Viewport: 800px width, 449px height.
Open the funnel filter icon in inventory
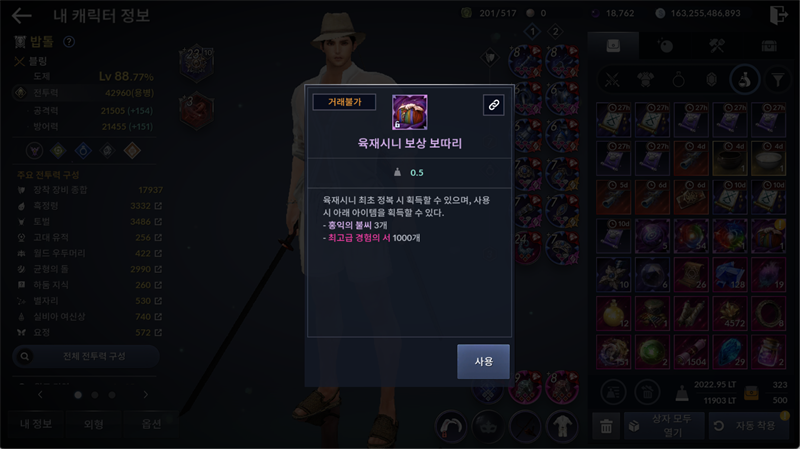778,80
